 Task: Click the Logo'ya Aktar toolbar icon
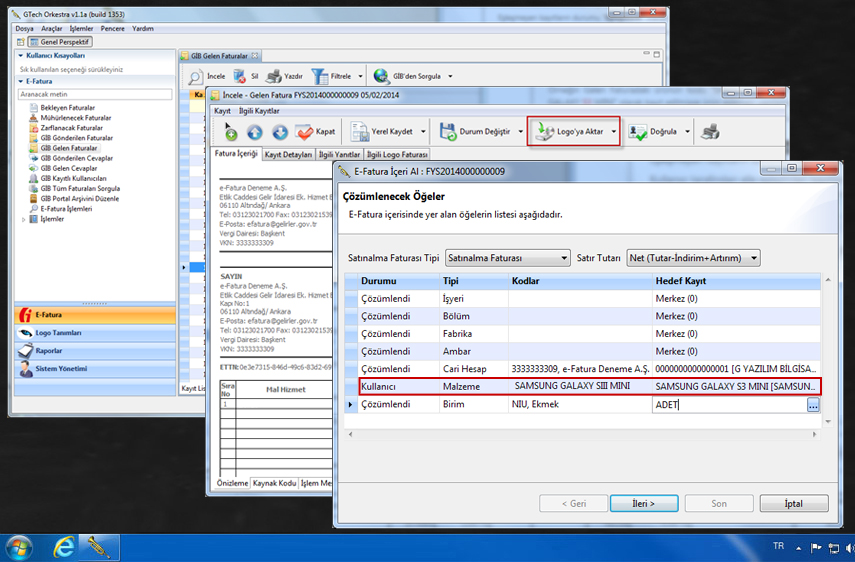[x=544, y=132]
